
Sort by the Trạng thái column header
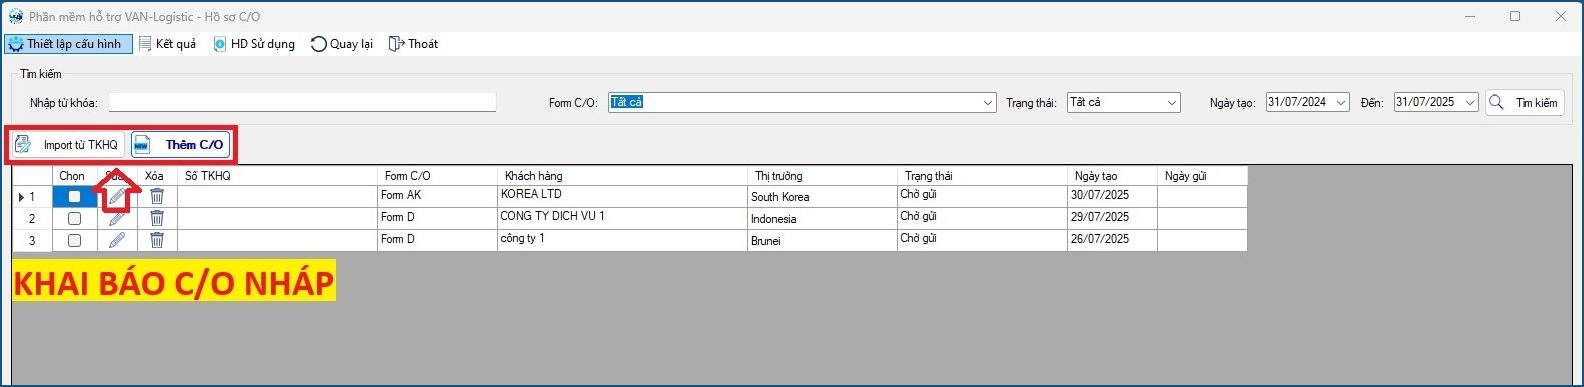pos(982,176)
